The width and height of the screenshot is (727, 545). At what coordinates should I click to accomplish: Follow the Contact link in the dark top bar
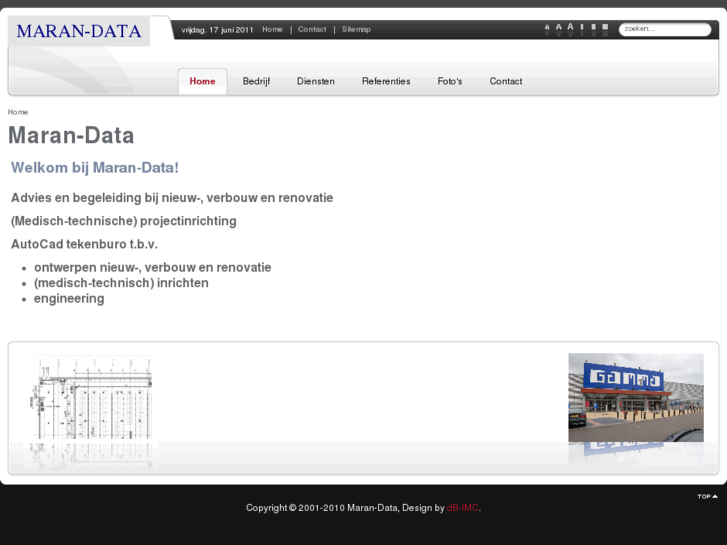312,29
